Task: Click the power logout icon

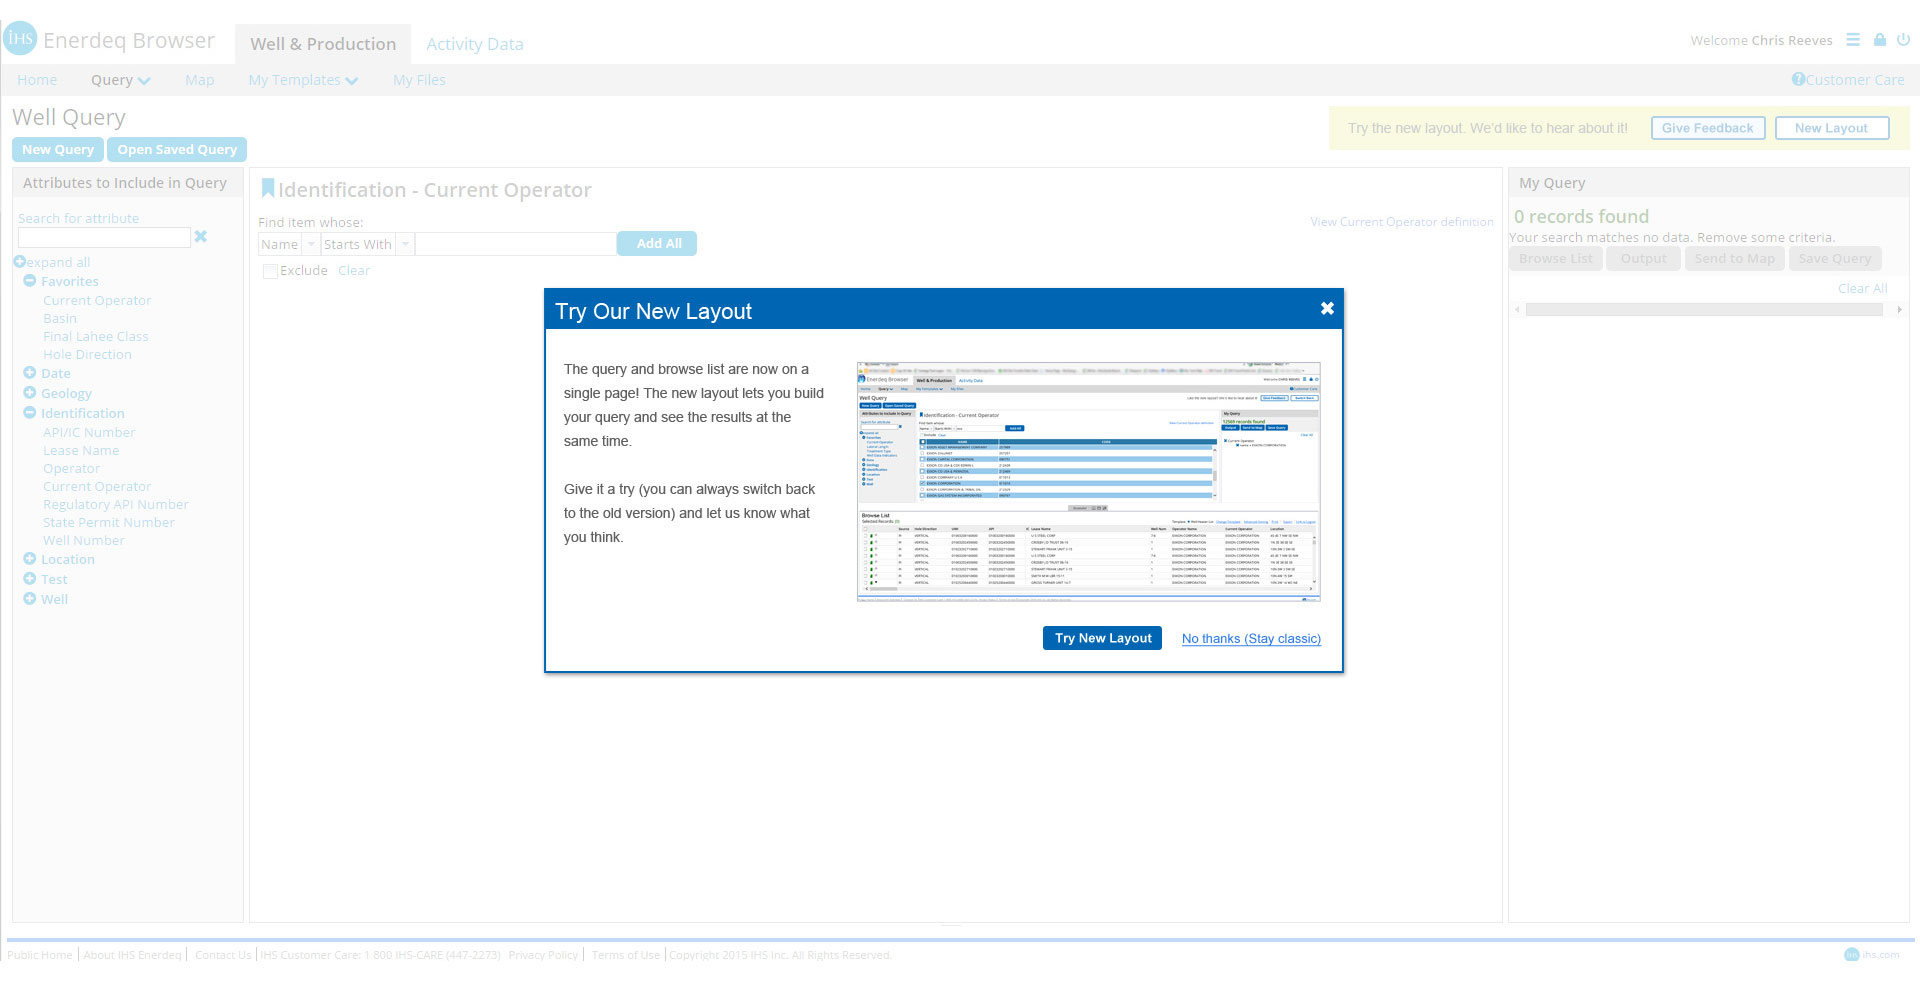Action: coord(1904,40)
